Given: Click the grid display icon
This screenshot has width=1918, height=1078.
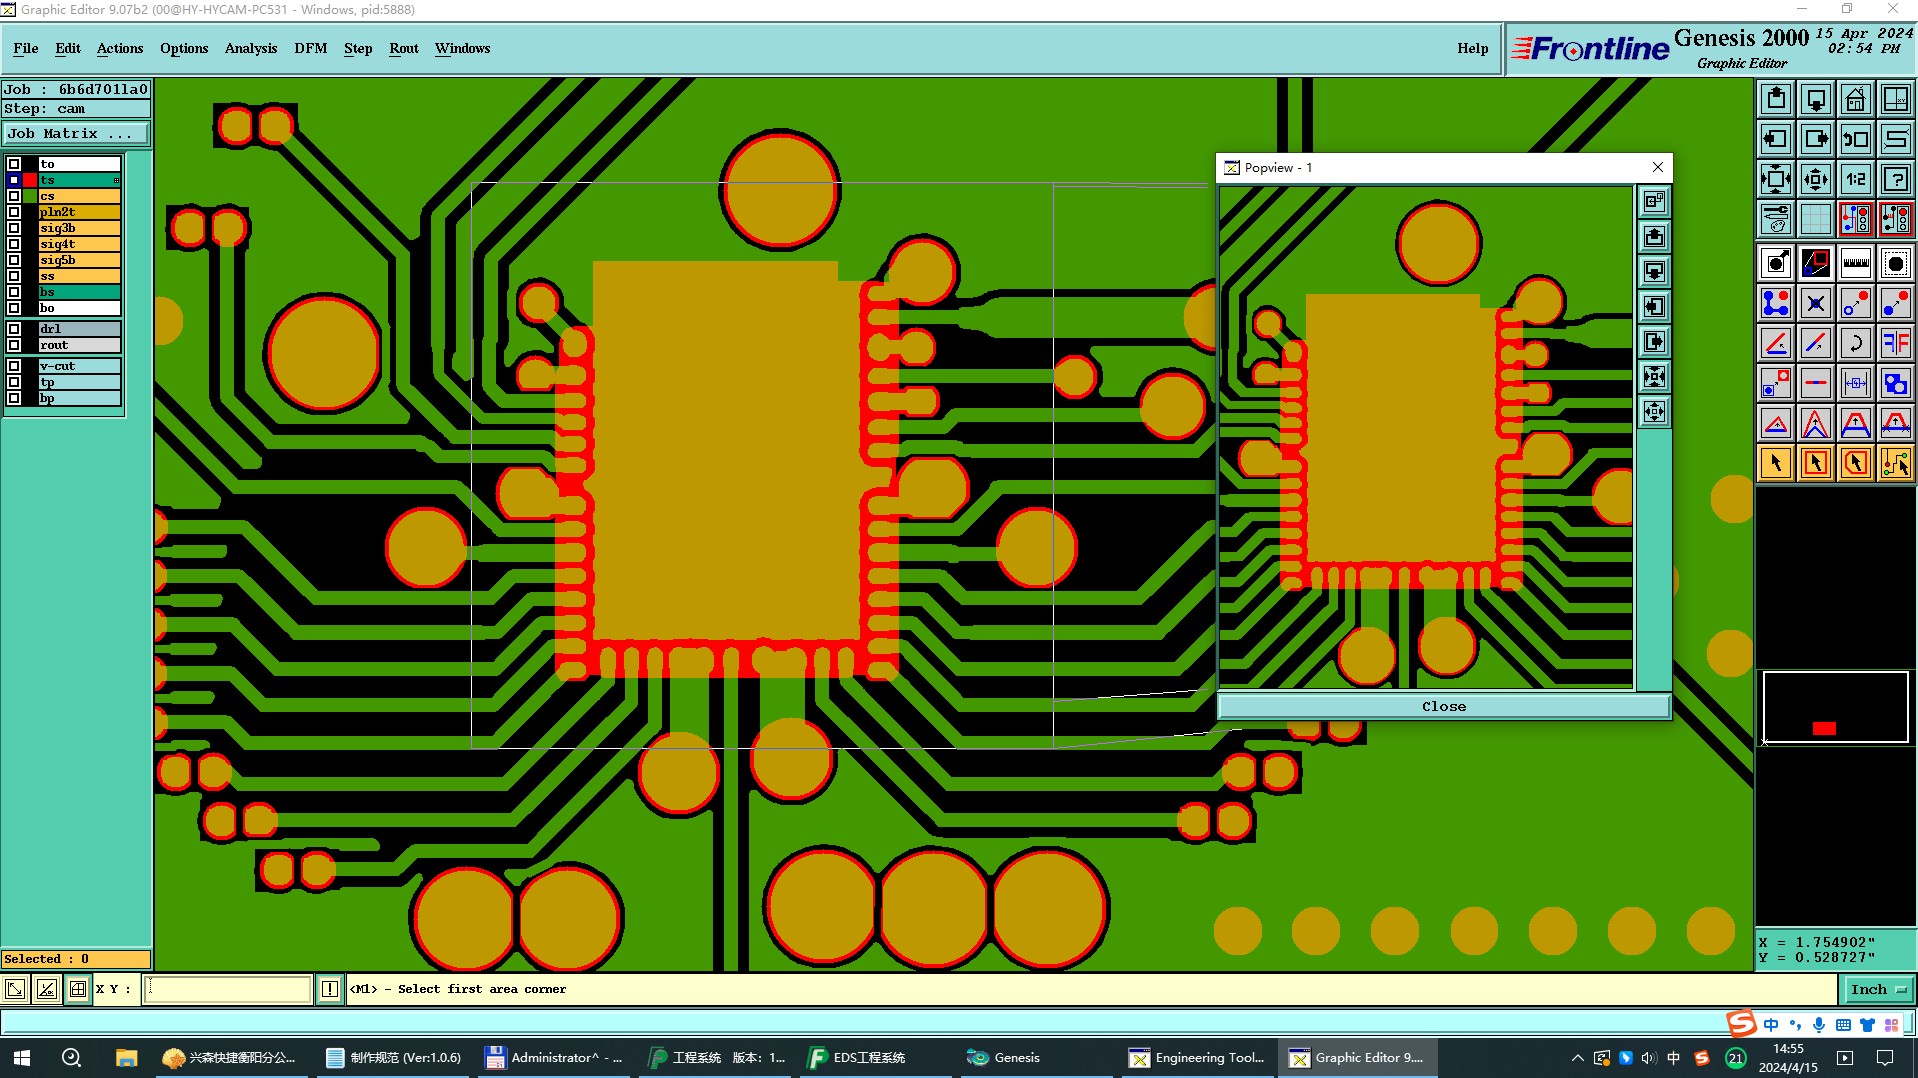Looking at the screenshot, I should pos(1815,219).
